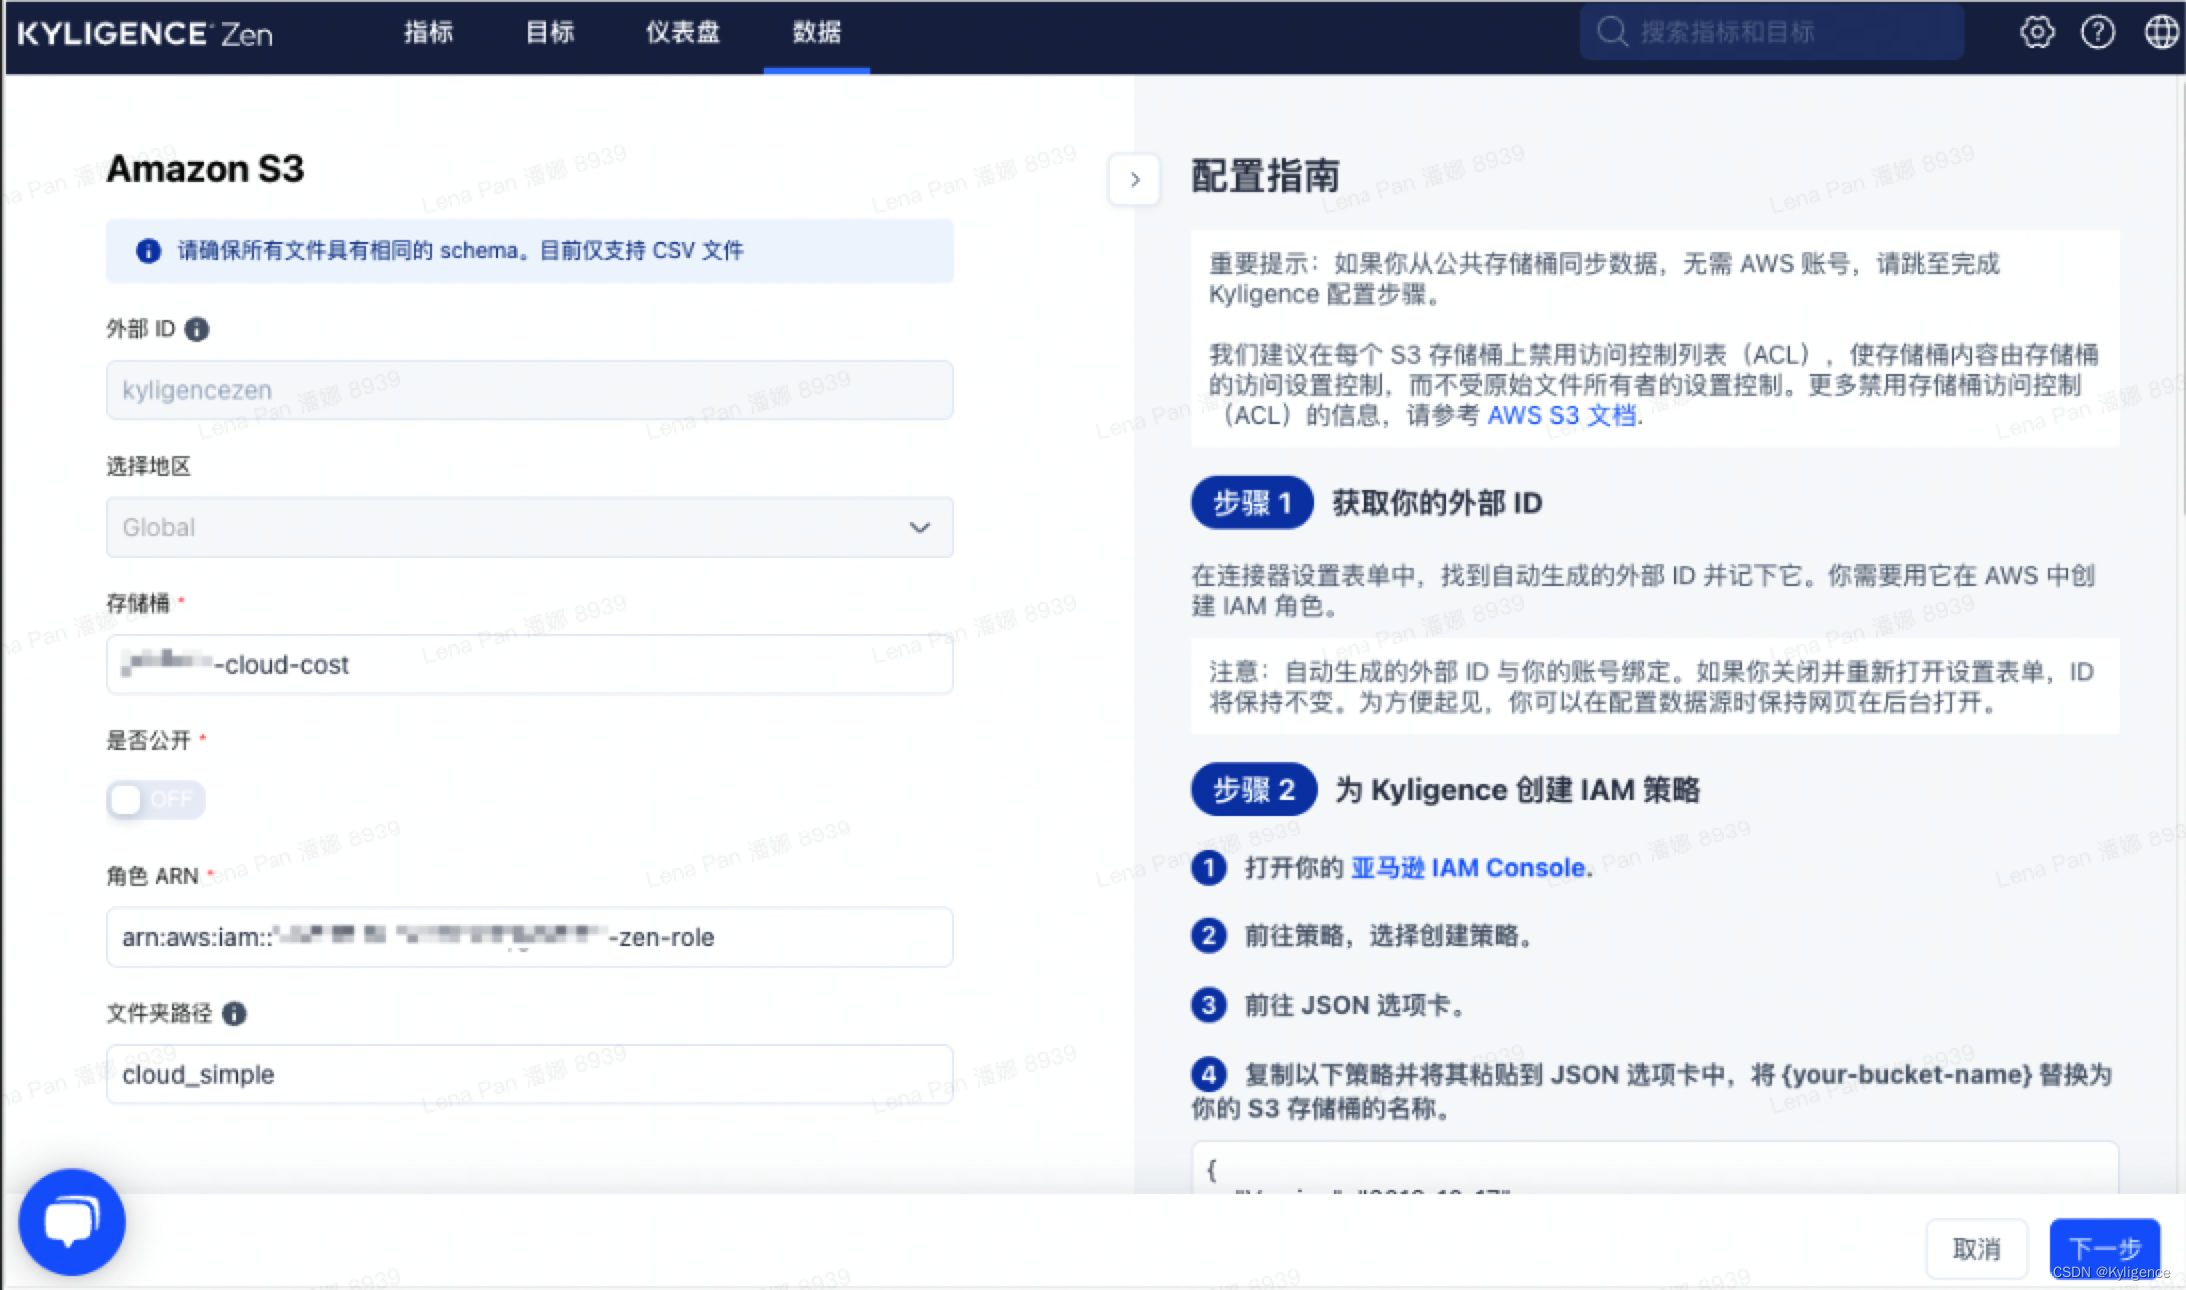Click the search magnifier icon
2186x1290 pixels.
coord(1611,32)
